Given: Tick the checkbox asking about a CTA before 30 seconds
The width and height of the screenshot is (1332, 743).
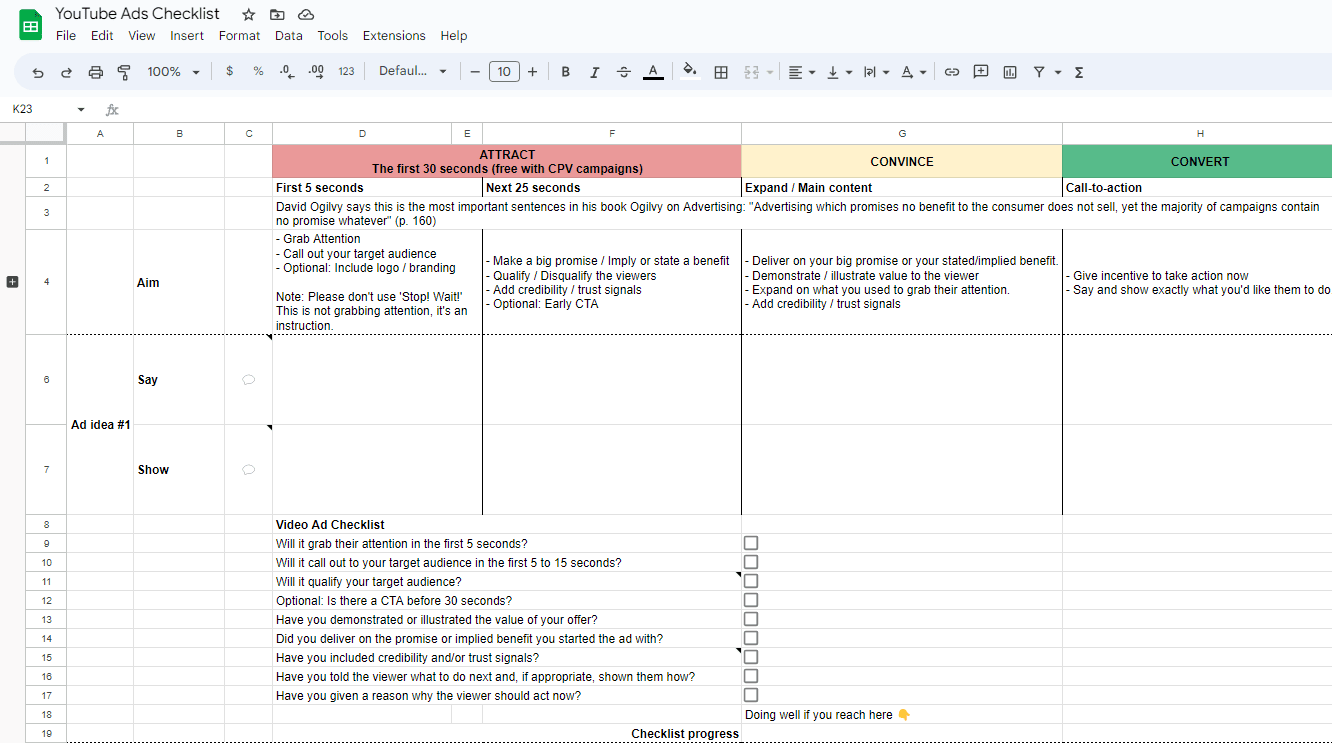Looking at the screenshot, I should tap(750, 600).
